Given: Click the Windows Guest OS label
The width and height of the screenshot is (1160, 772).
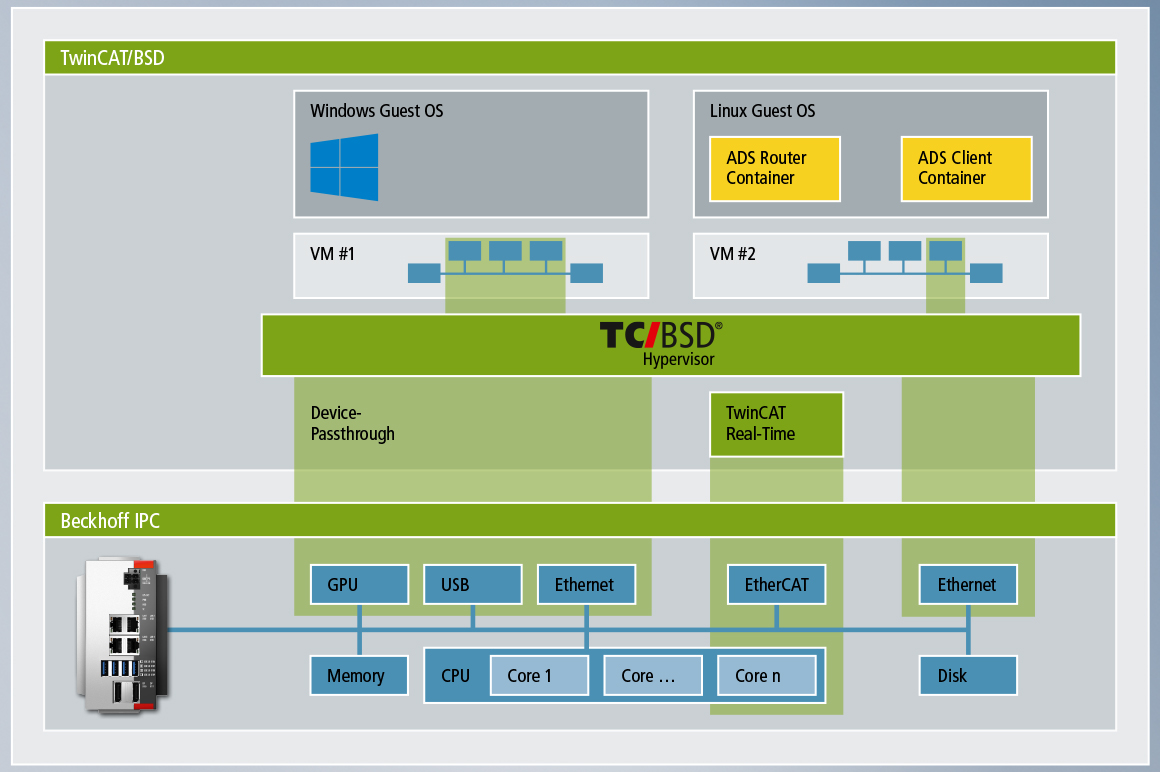Looking at the screenshot, I should click(x=377, y=111).
